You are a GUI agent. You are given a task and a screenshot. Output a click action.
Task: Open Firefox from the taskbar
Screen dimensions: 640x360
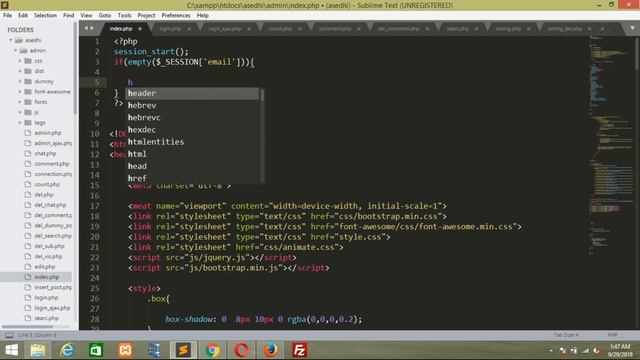point(270,350)
